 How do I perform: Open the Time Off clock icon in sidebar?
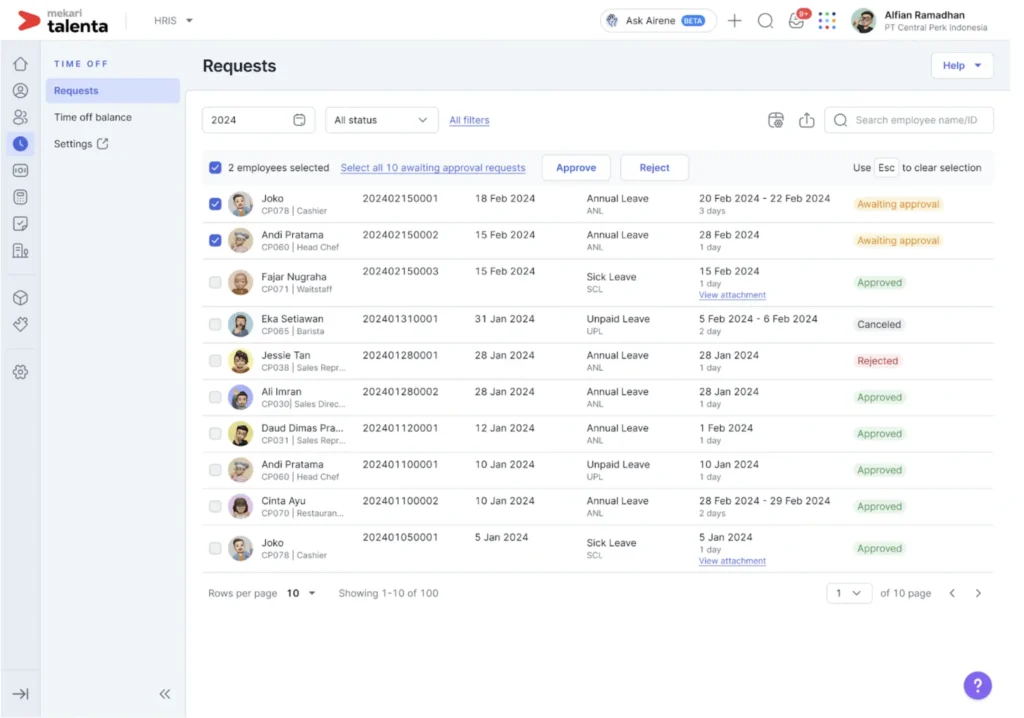click(20, 144)
